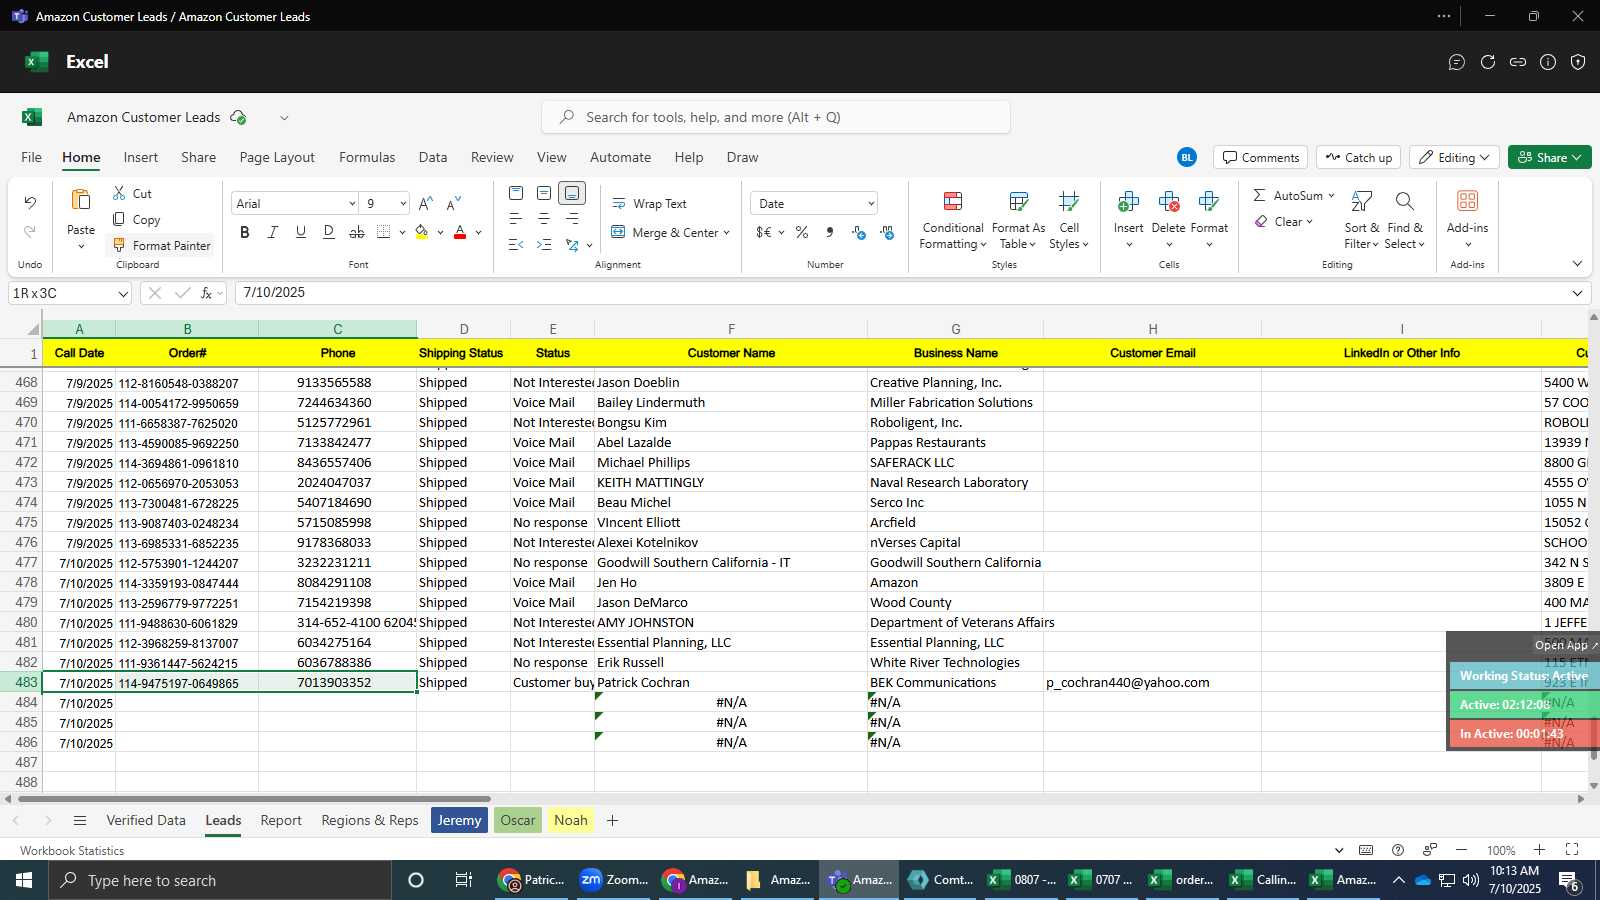This screenshot has height=900, width=1600.
Task: Click the Format cells icon
Action: [1208, 202]
